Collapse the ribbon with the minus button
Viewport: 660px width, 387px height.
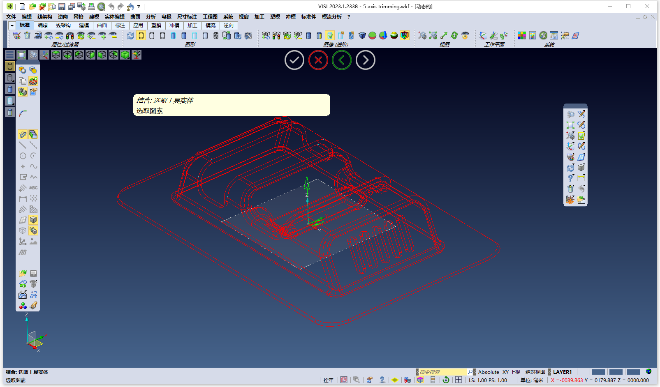pyautogui.click(x=12, y=26)
